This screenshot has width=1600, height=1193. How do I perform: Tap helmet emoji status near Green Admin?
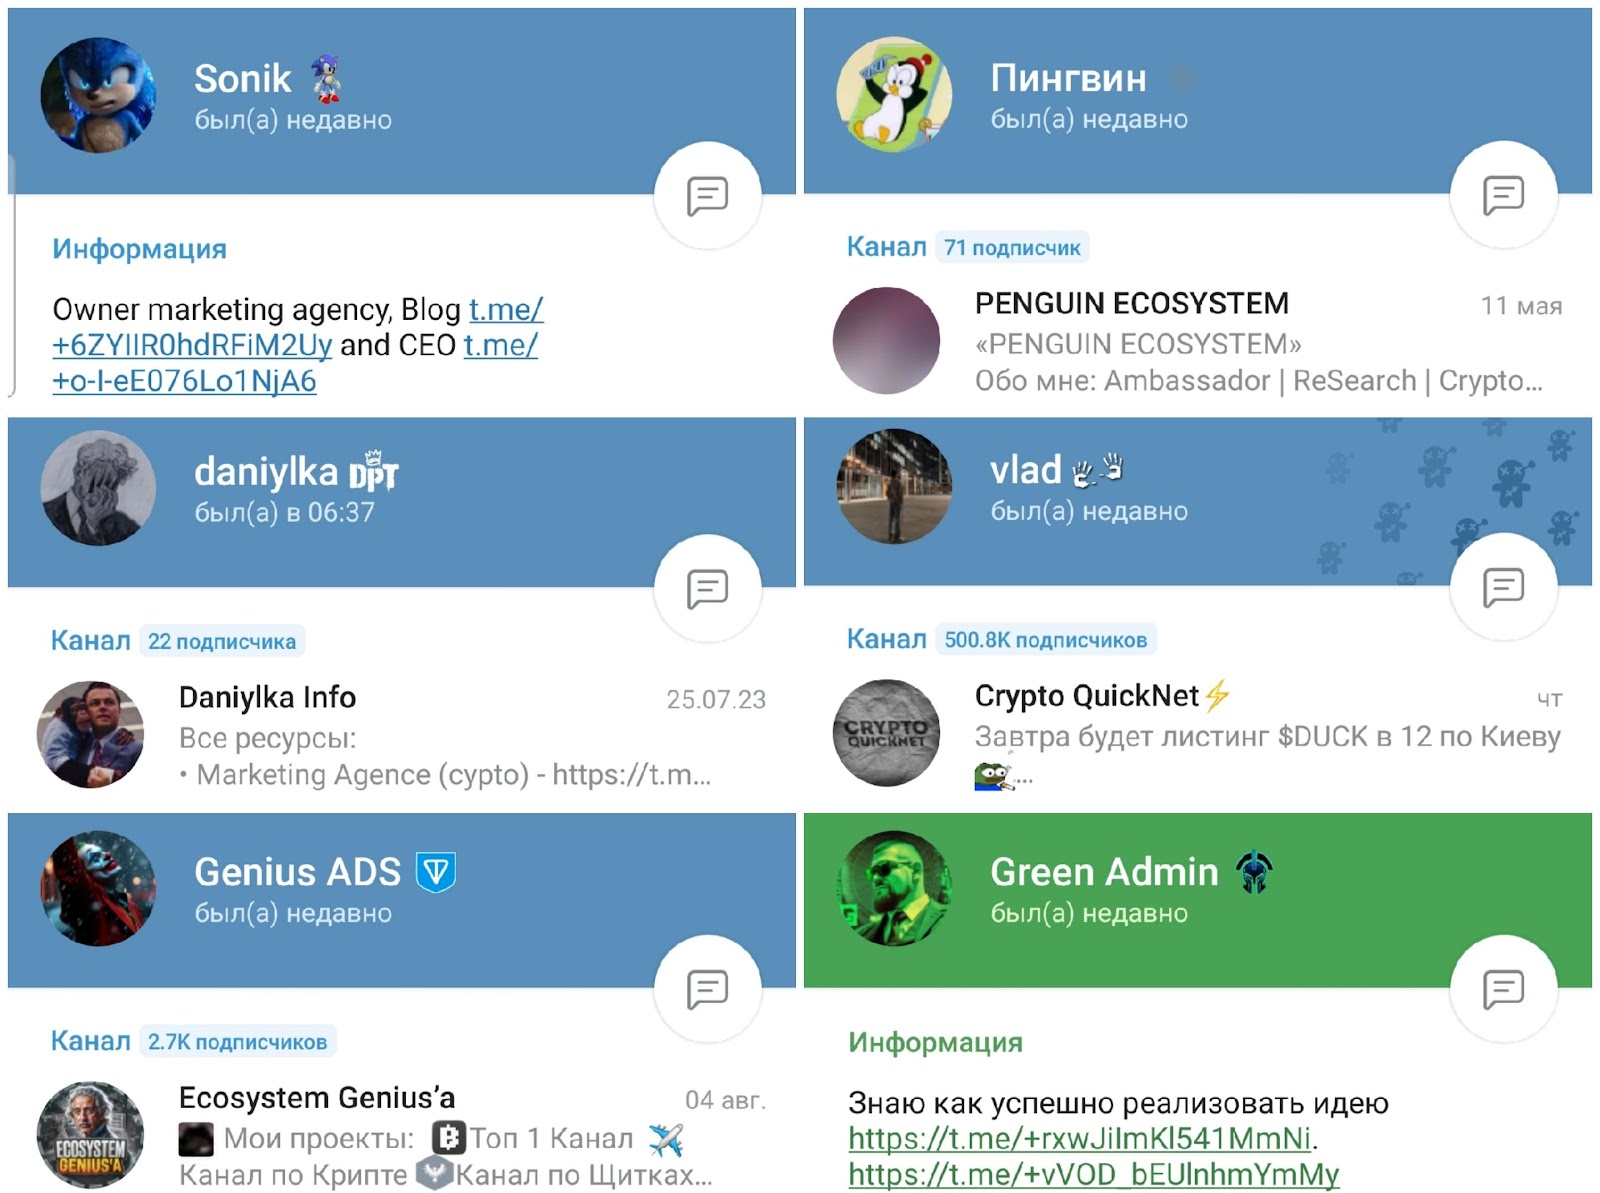pyautogui.click(x=1254, y=872)
